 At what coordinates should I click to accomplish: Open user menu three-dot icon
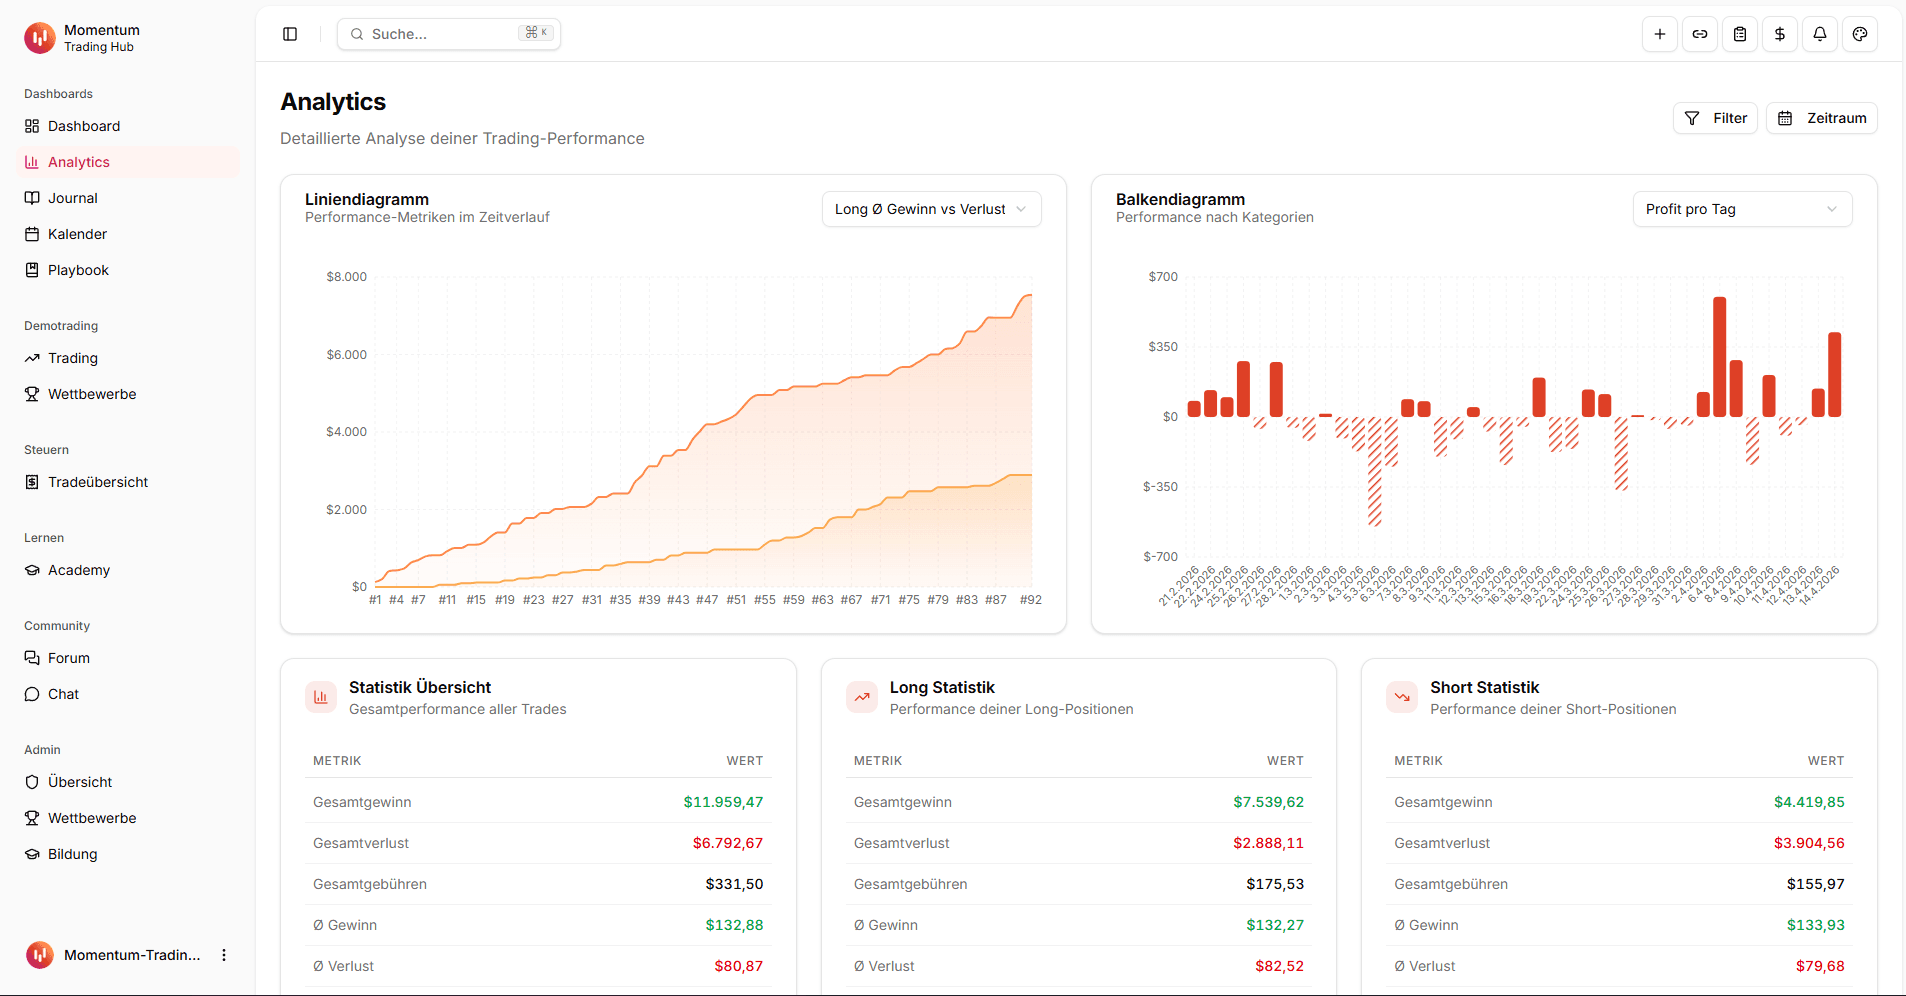(x=224, y=955)
